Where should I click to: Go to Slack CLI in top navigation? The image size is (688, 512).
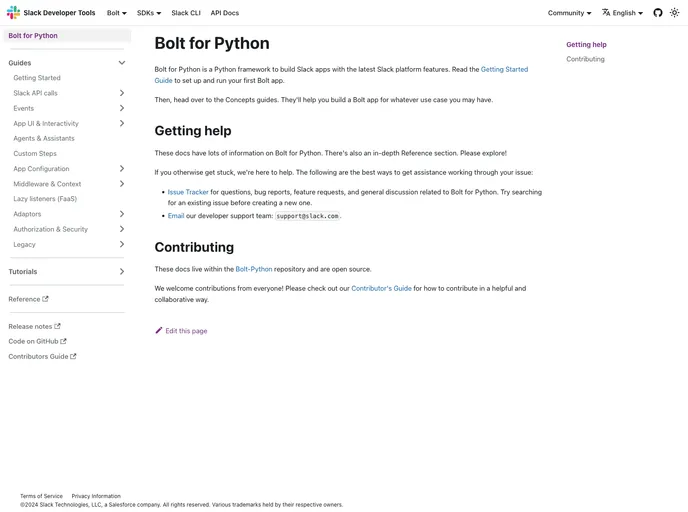coord(186,13)
